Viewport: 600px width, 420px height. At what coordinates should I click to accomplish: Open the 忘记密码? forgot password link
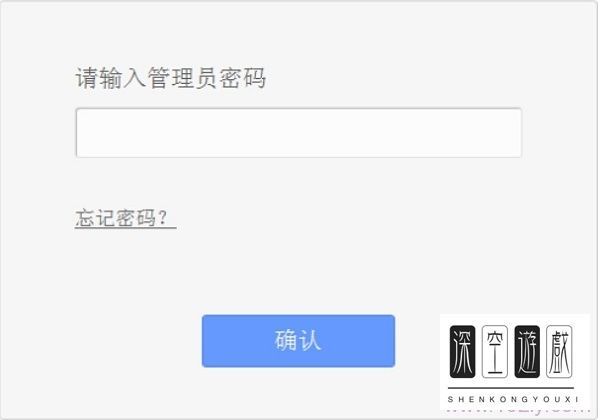click(x=126, y=218)
